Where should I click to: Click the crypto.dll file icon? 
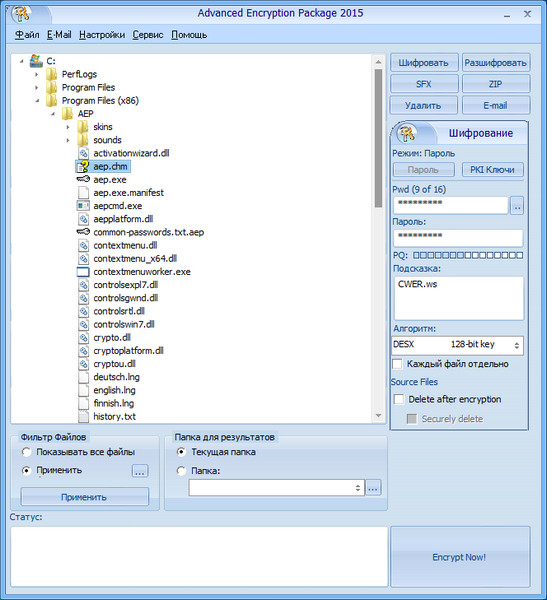pos(83,338)
